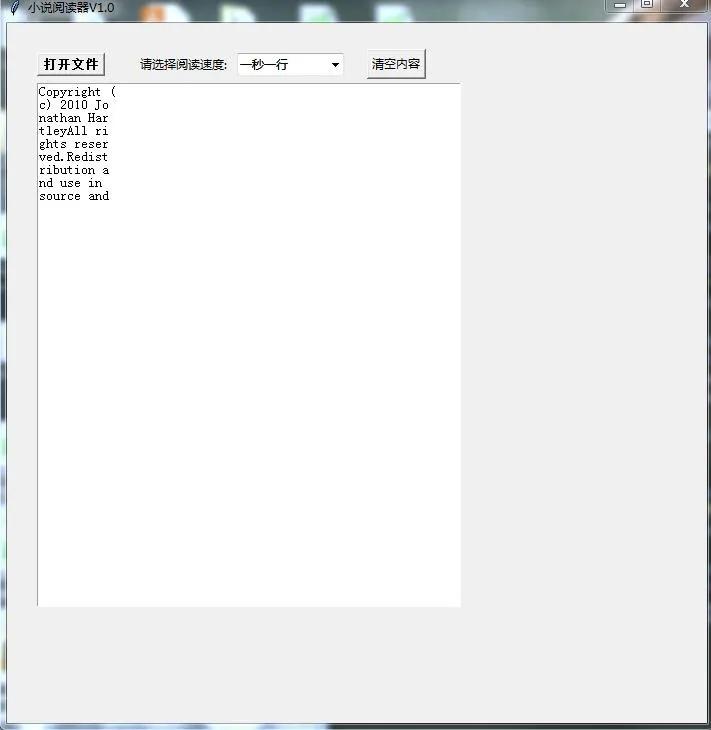Click the 'source and' text line
Viewport: 711px width, 730px height.
coord(73,196)
